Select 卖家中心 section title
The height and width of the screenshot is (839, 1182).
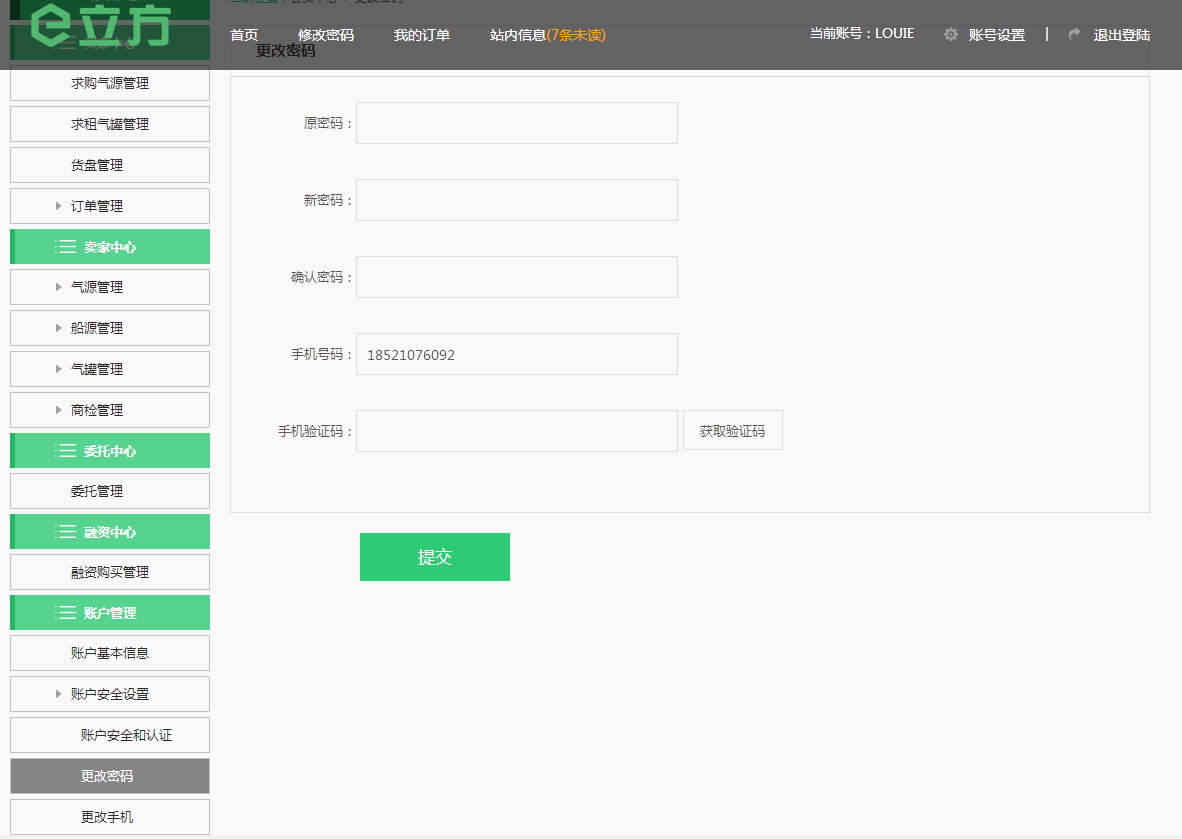(x=110, y=247)
